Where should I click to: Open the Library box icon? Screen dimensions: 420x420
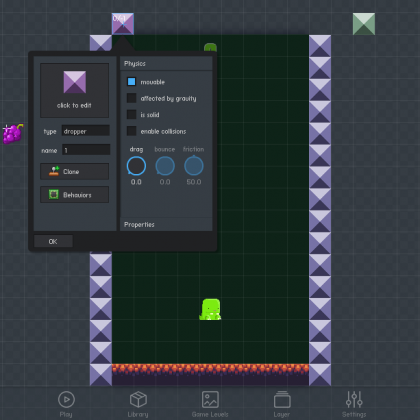pos(138,399)
